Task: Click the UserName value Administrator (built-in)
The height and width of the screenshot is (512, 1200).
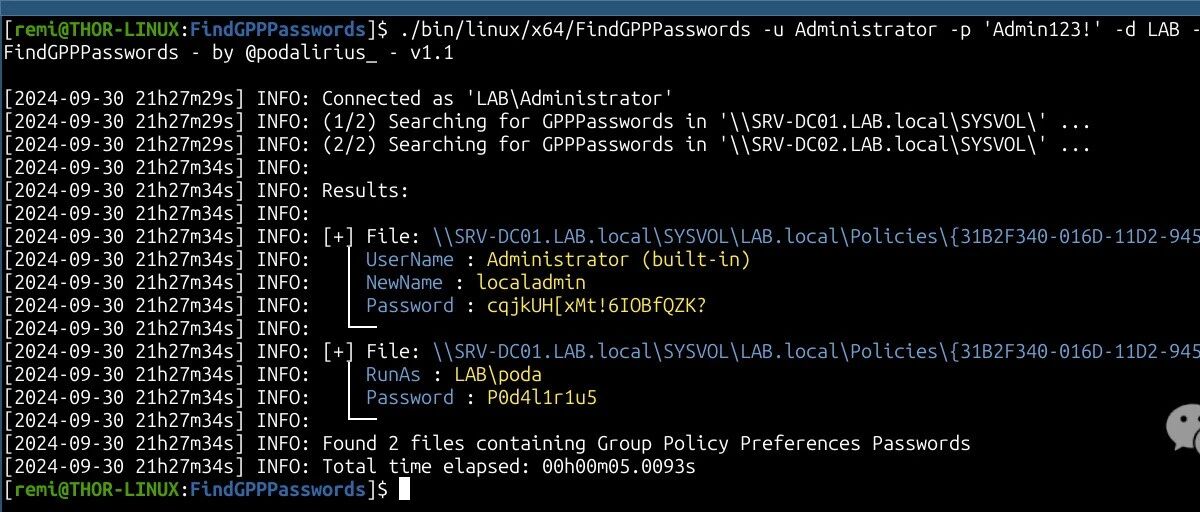Action: 619,260
